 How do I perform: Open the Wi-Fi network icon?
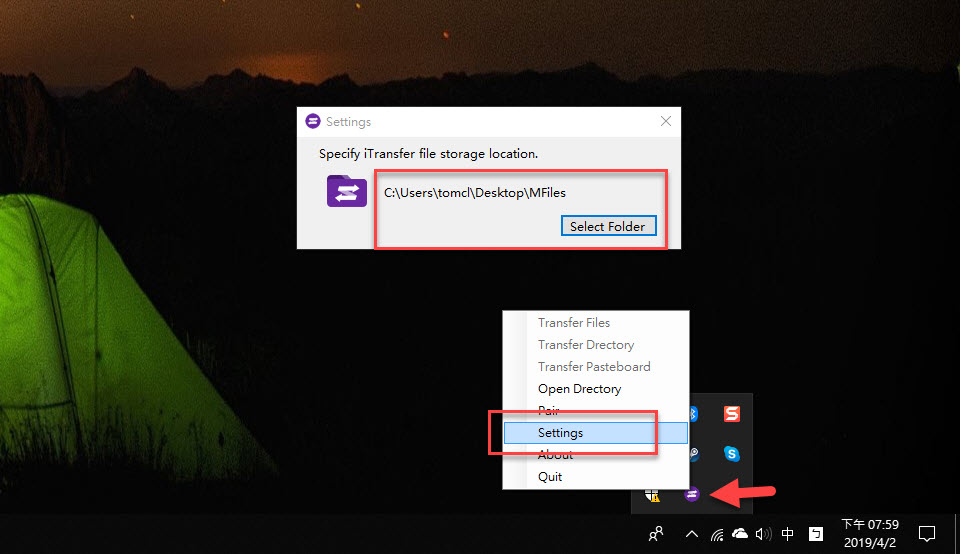[717, 534]
